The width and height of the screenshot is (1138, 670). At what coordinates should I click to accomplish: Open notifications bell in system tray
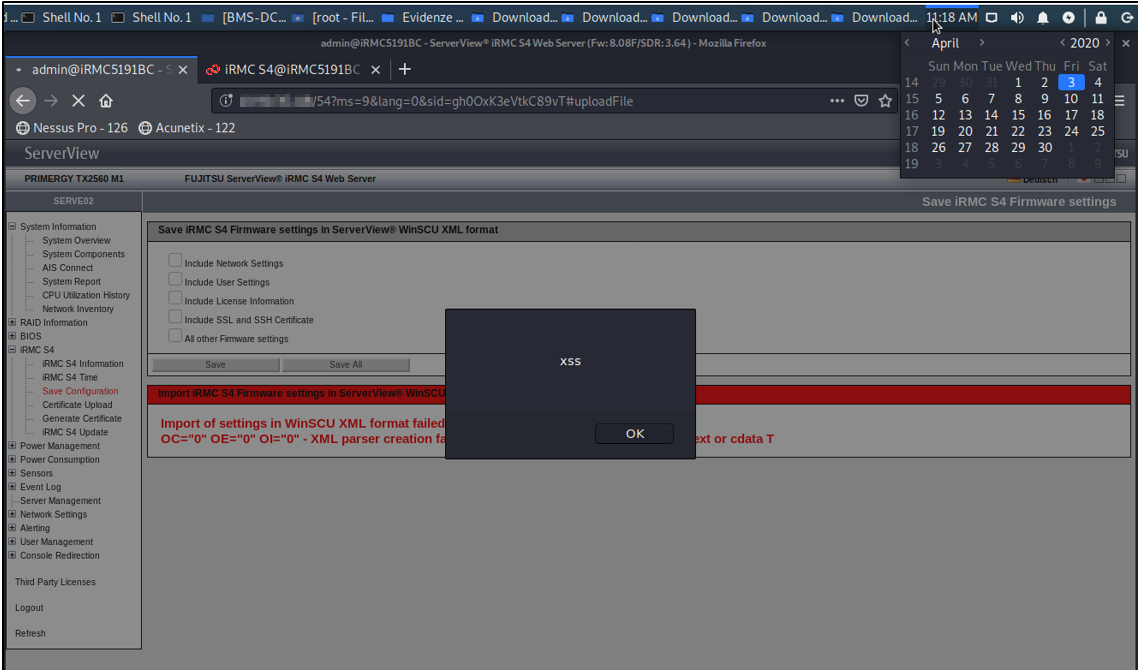click(x=1043, y=17)
